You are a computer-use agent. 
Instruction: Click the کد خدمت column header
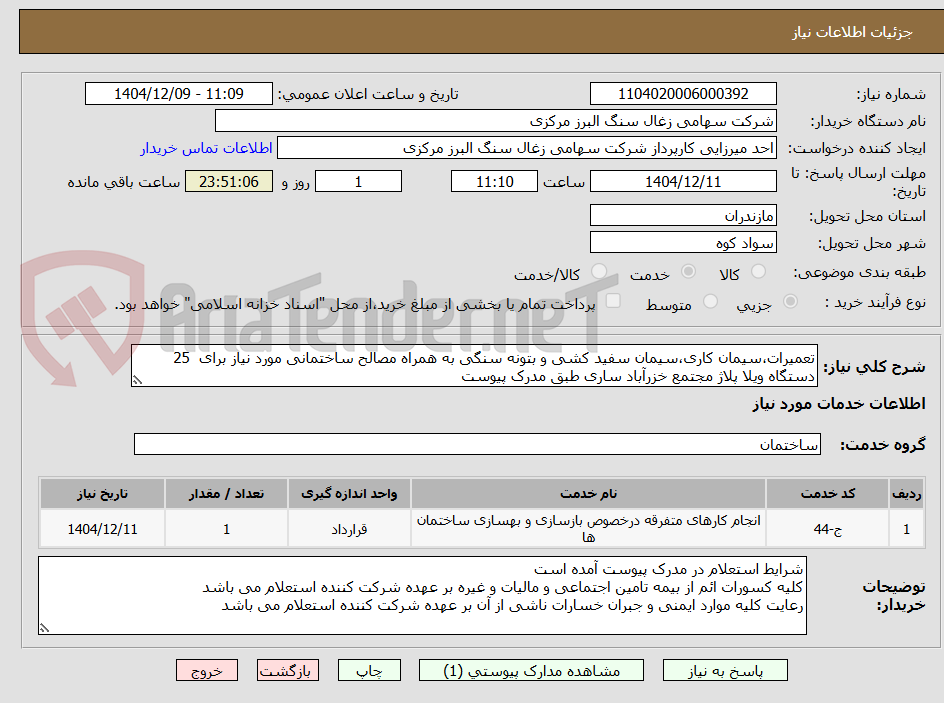point(827,494)
